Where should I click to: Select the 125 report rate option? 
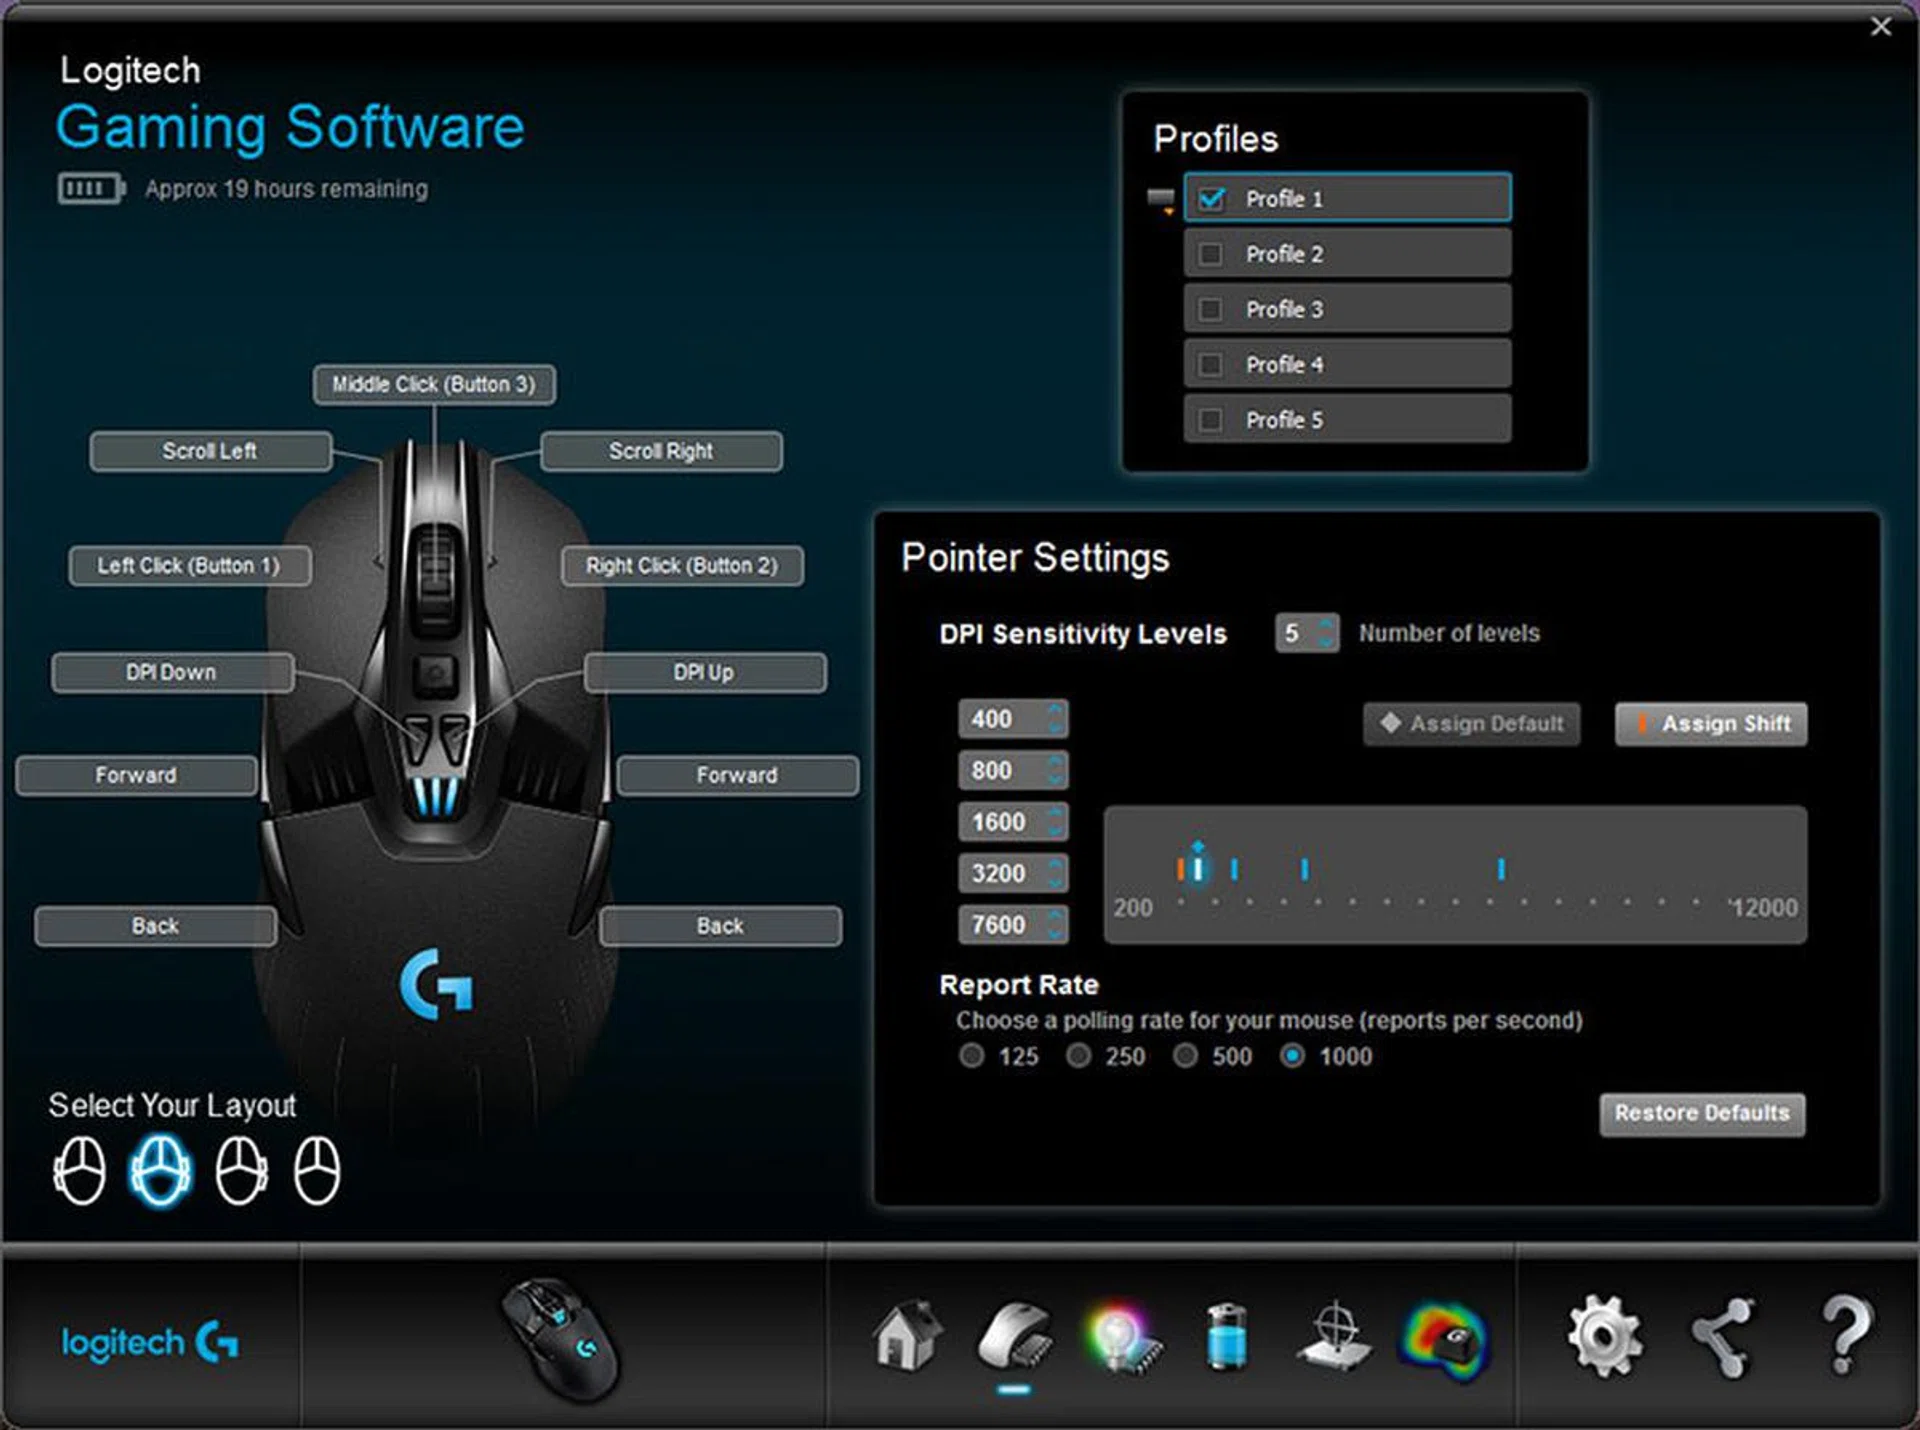(971, 1056)
